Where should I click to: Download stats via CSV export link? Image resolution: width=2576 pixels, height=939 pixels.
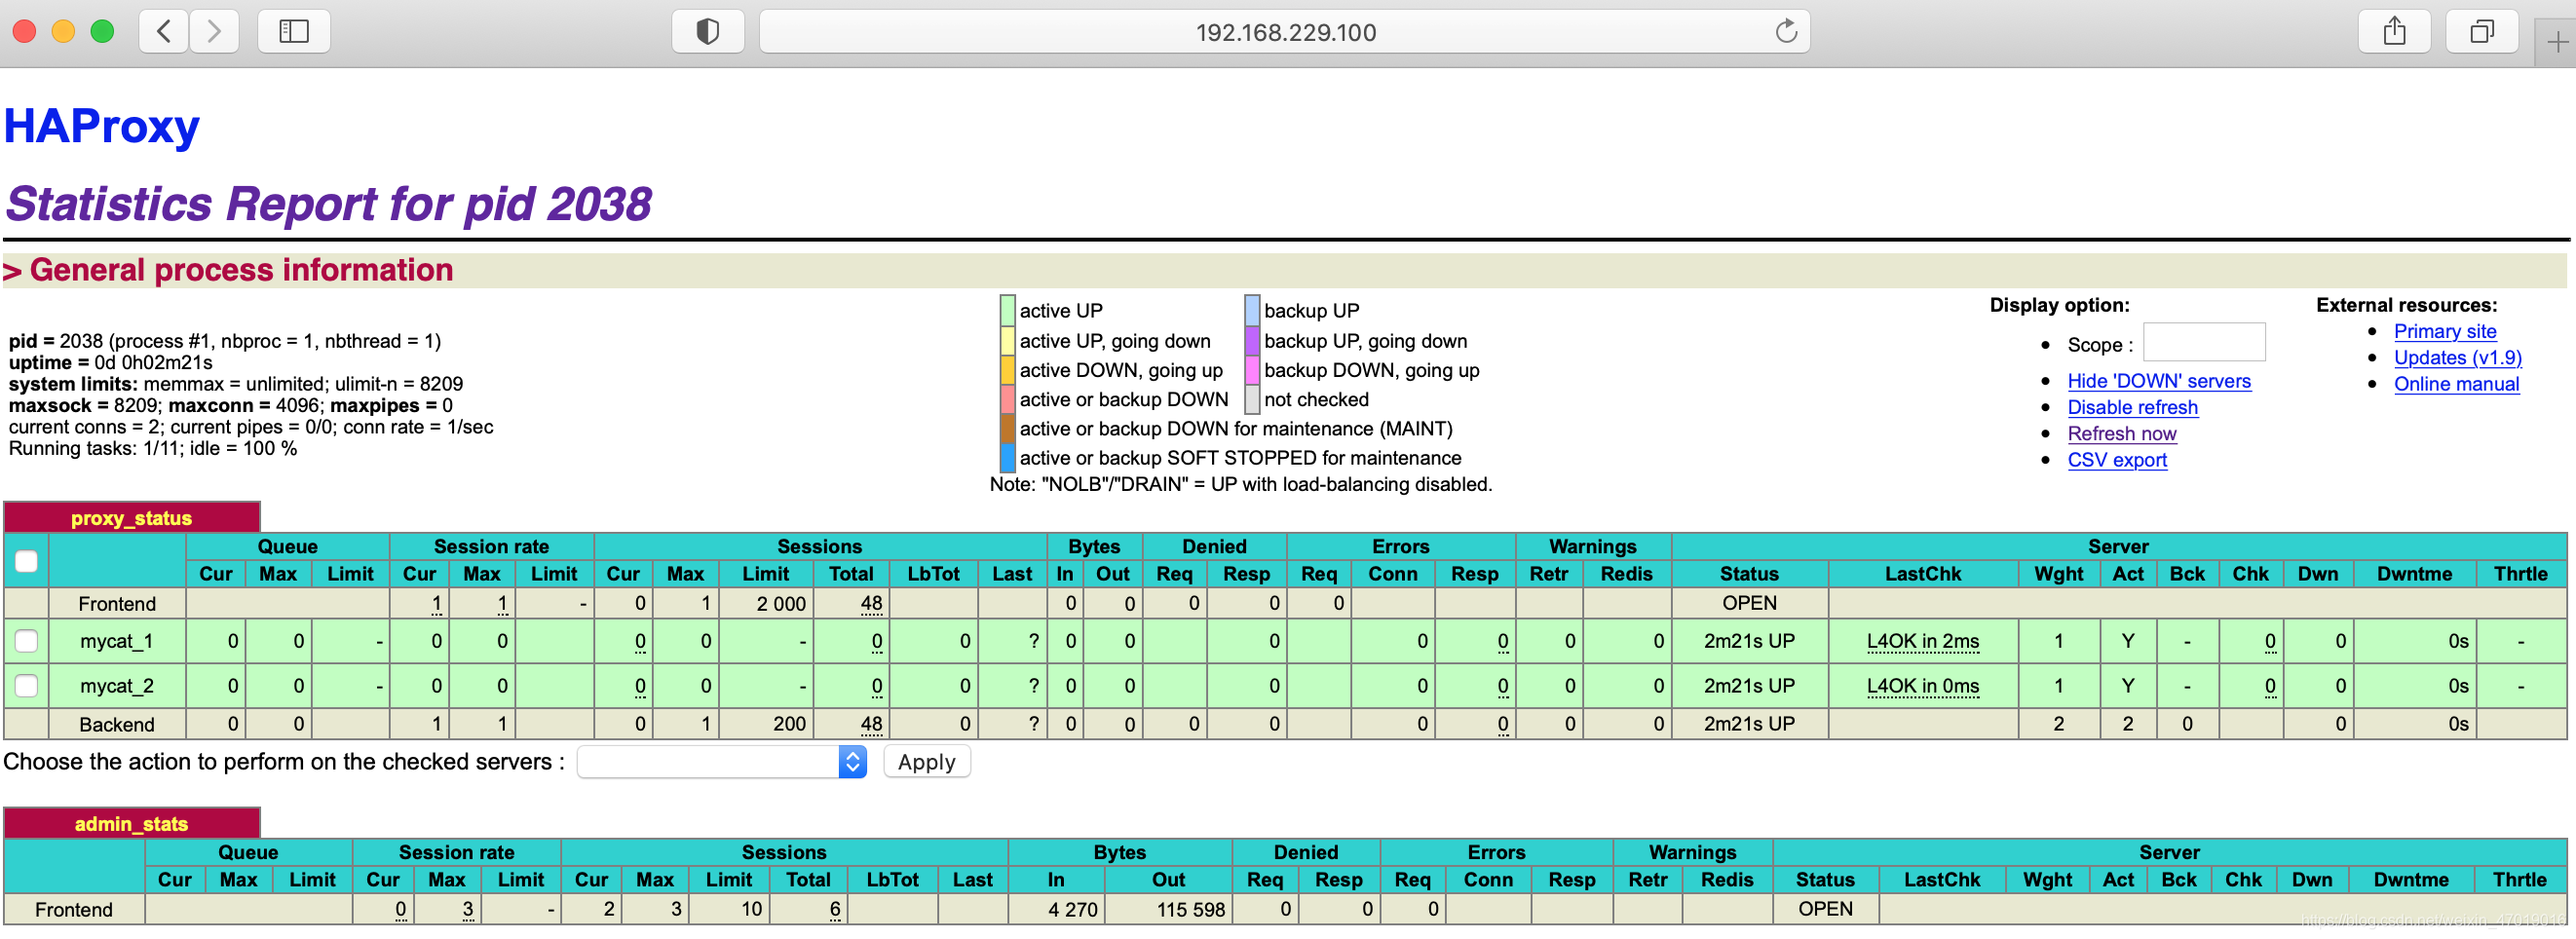(2117, 460)
